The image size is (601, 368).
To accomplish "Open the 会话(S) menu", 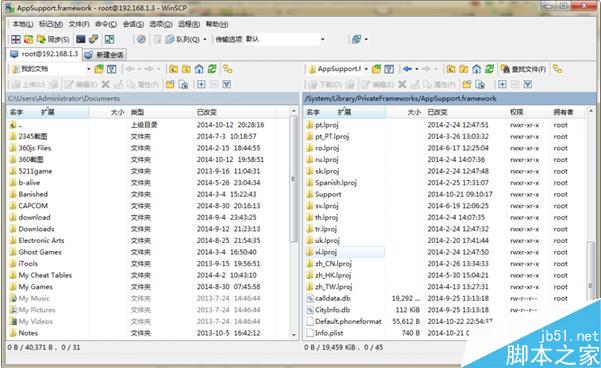I will (133, 24).
